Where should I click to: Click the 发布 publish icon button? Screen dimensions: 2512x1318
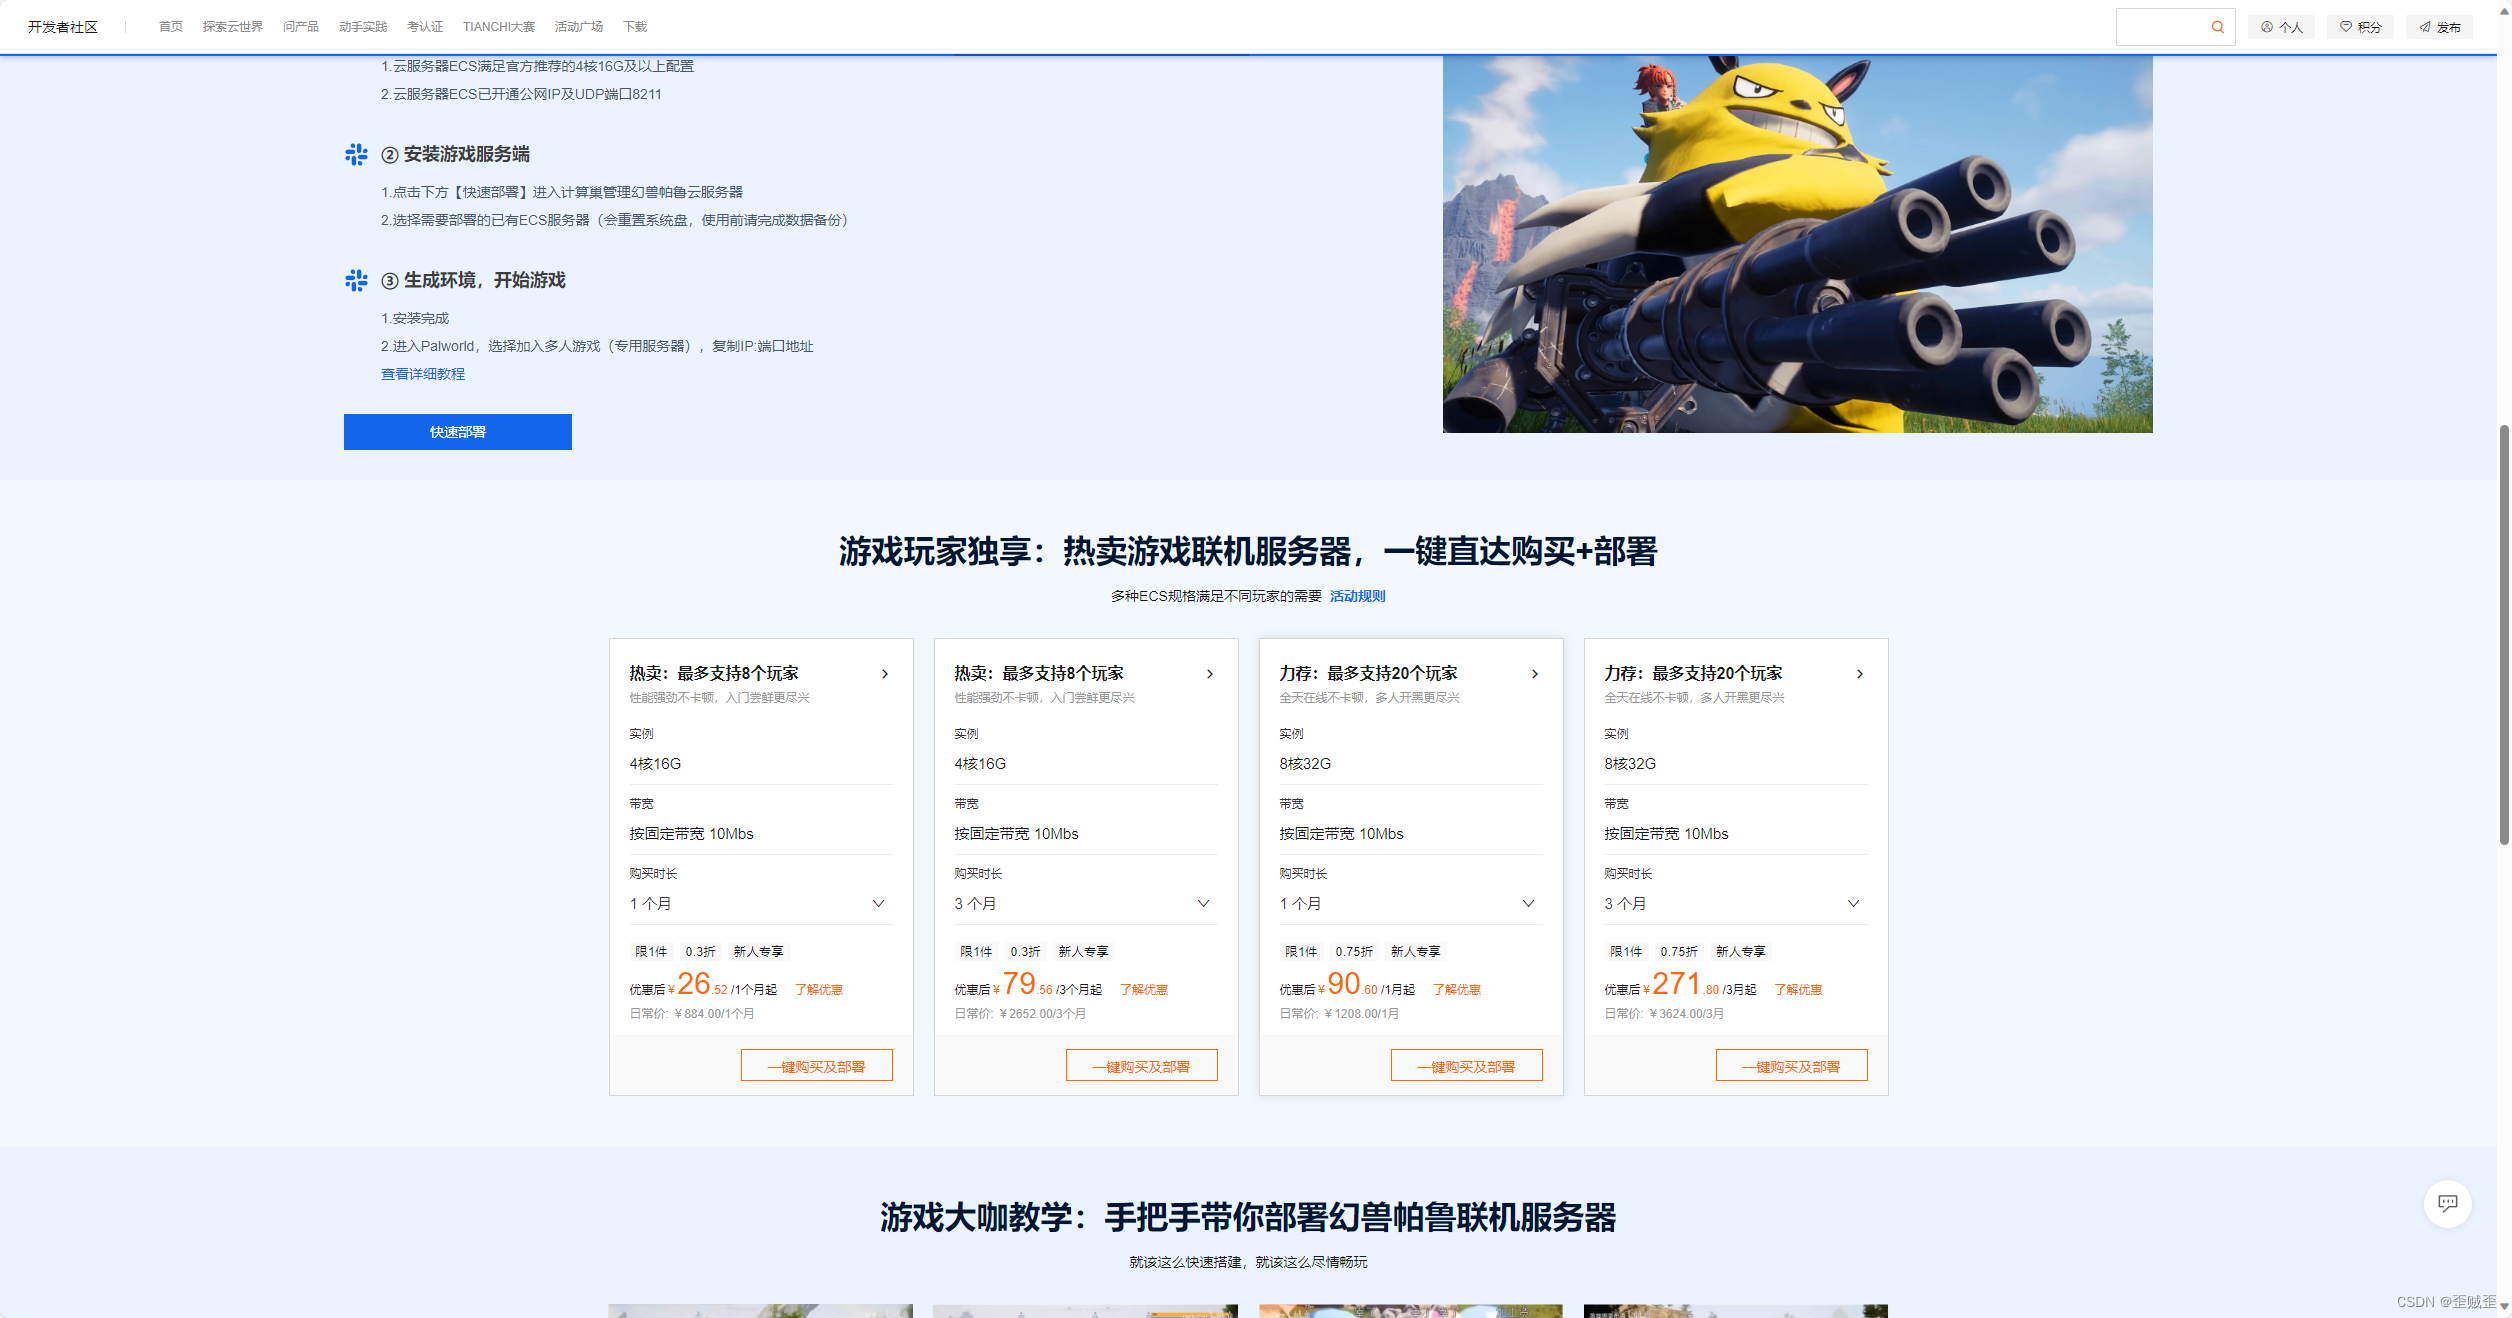pos(2439,27)
